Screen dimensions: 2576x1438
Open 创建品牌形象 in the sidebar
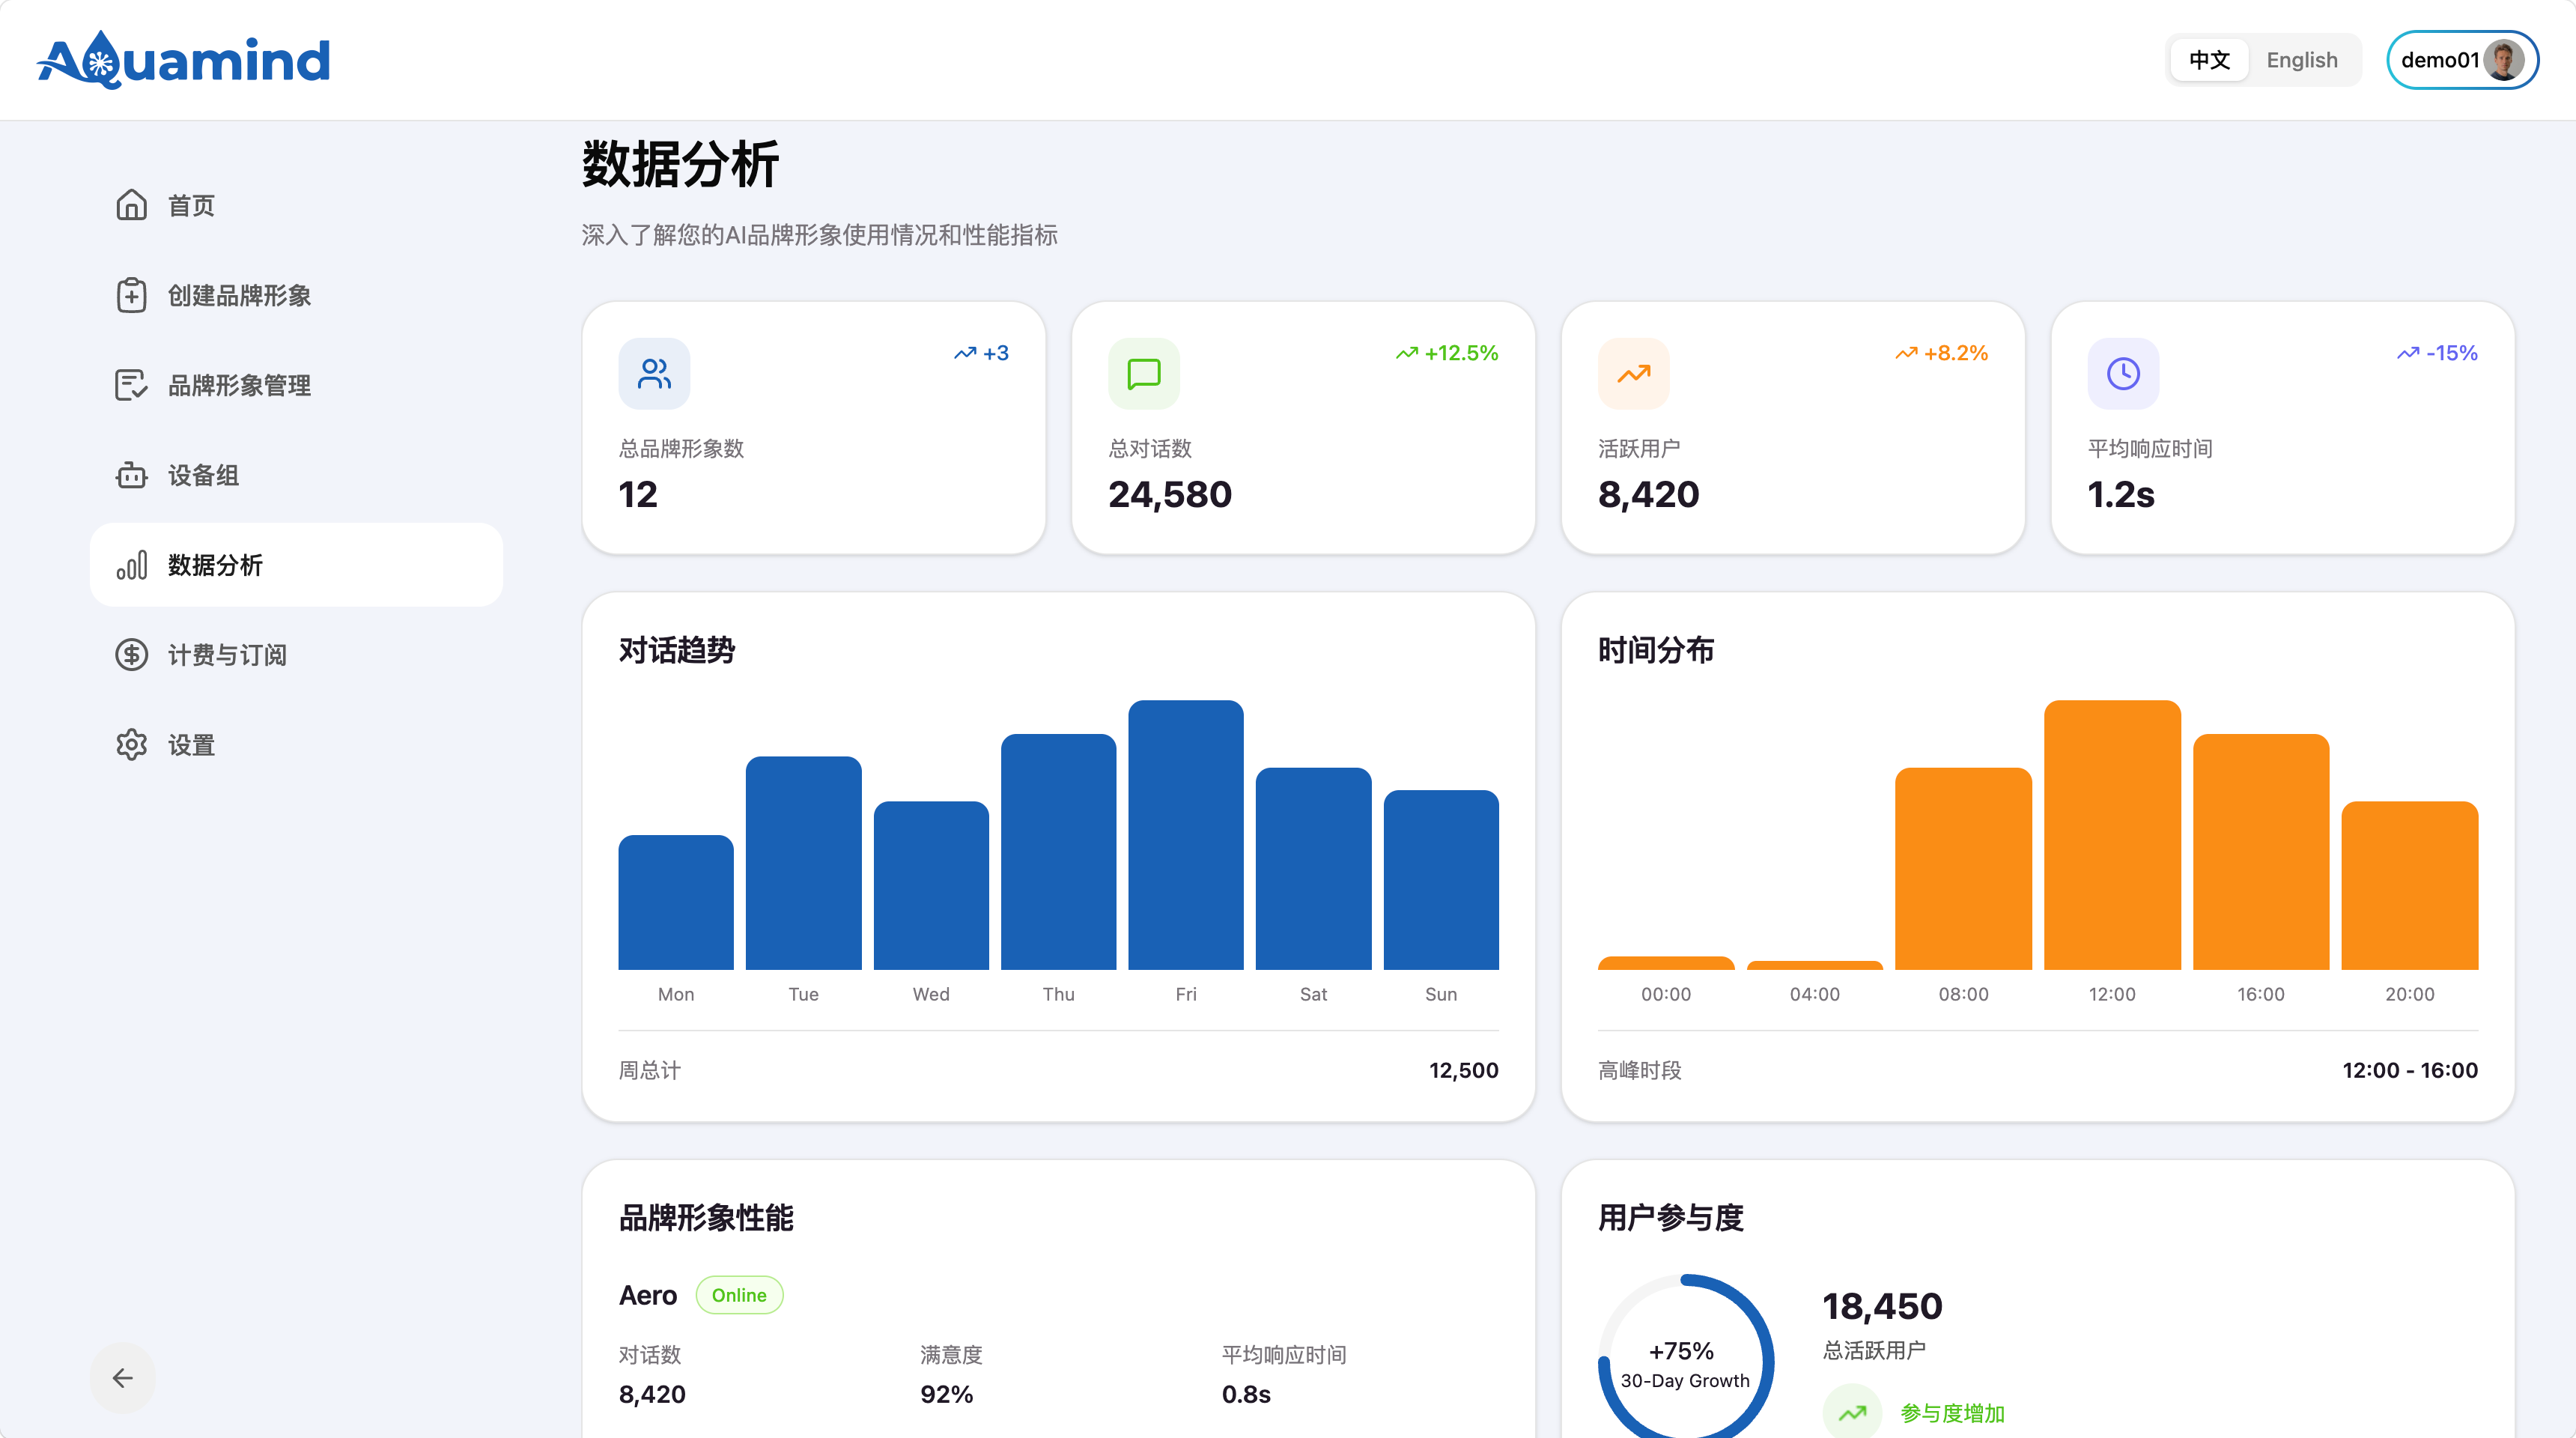(296, 295)
